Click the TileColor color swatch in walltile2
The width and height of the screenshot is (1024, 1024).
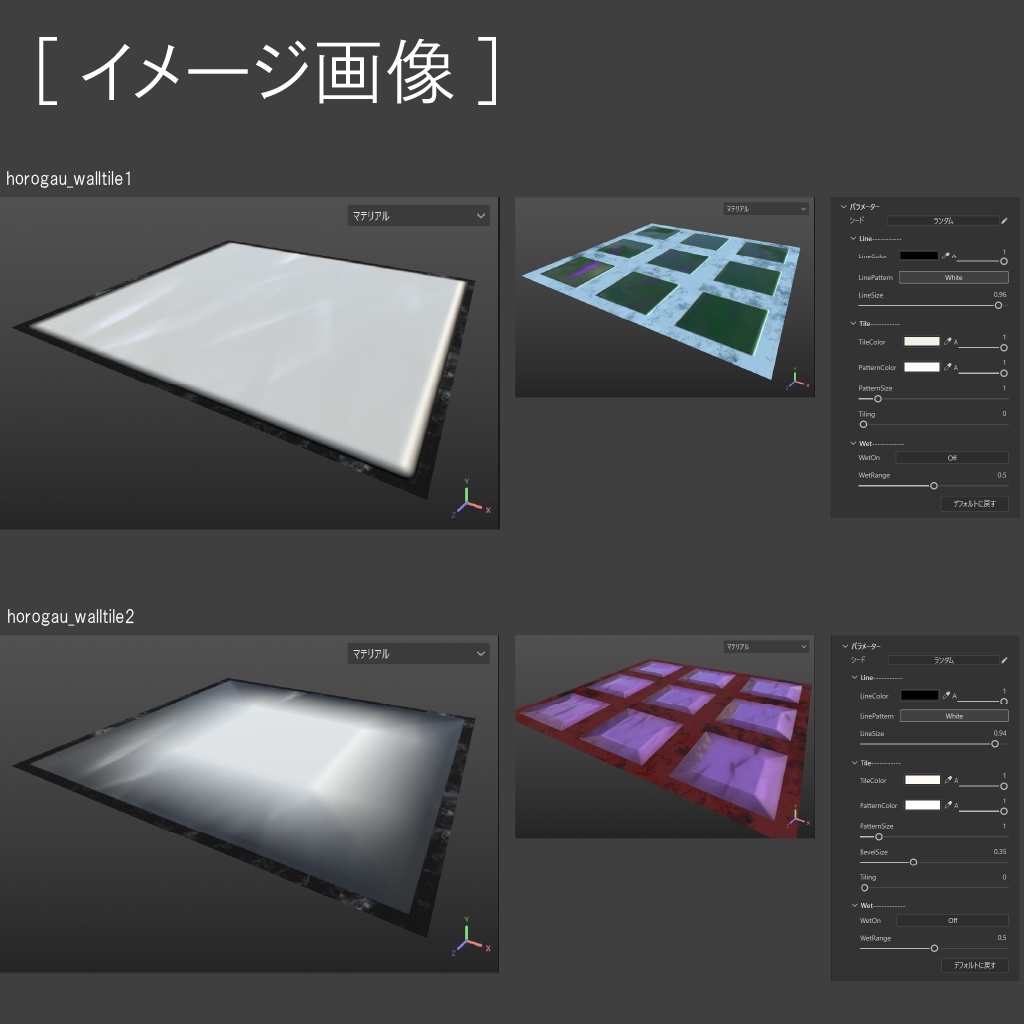click(x=924, y=779)
